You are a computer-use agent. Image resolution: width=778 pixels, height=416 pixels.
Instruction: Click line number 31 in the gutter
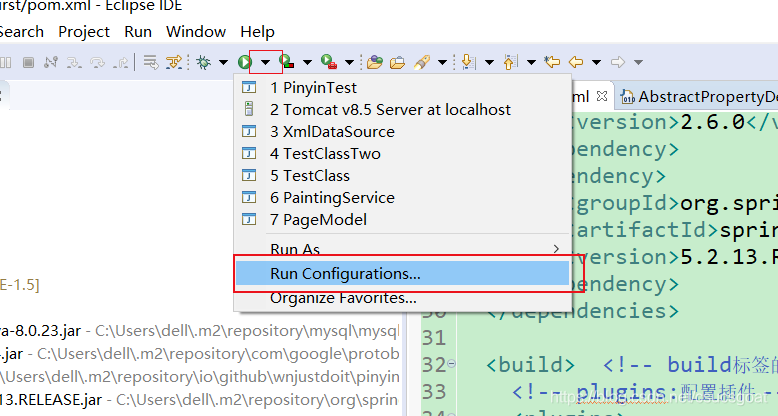click(x=434, y=338)
